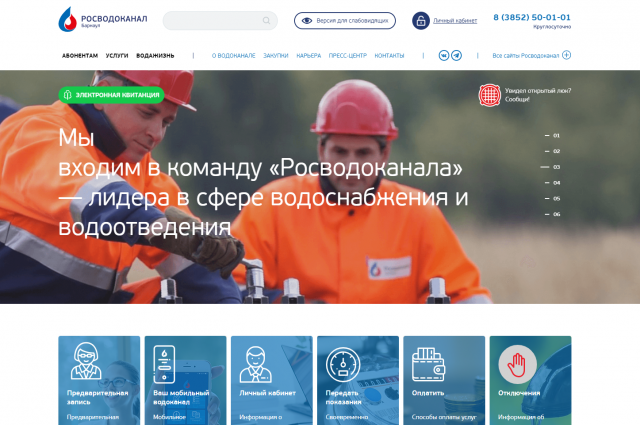Click the Версия для слабовидящих button
Screen dimensions: 640x425
pyautogui.click(x=345, y=20)
